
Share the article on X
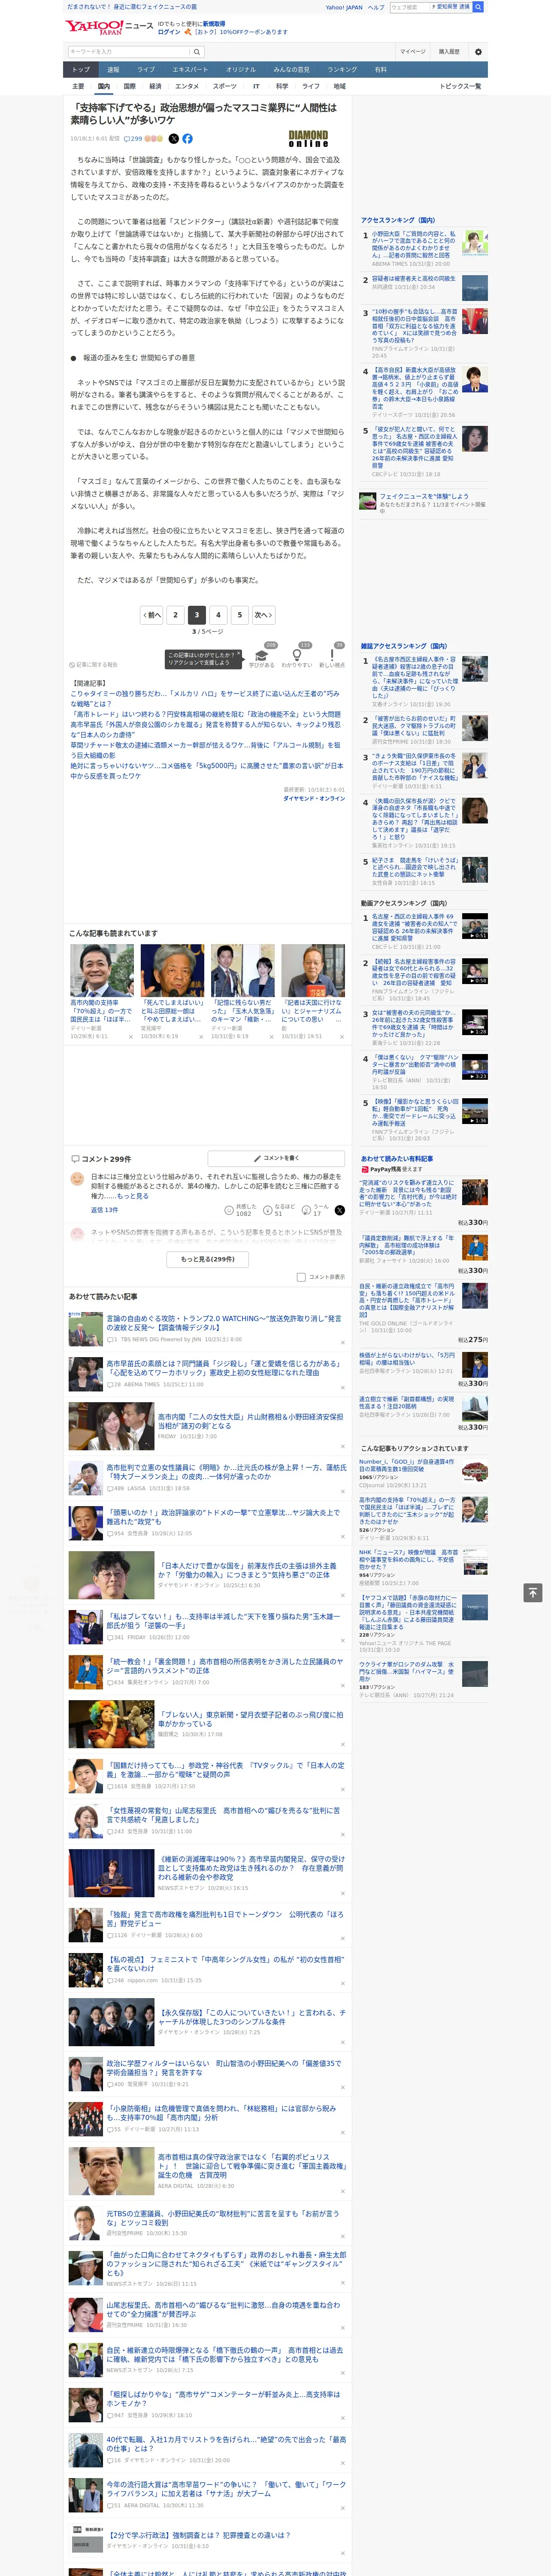pyautogui.click(x=174, y=139)
